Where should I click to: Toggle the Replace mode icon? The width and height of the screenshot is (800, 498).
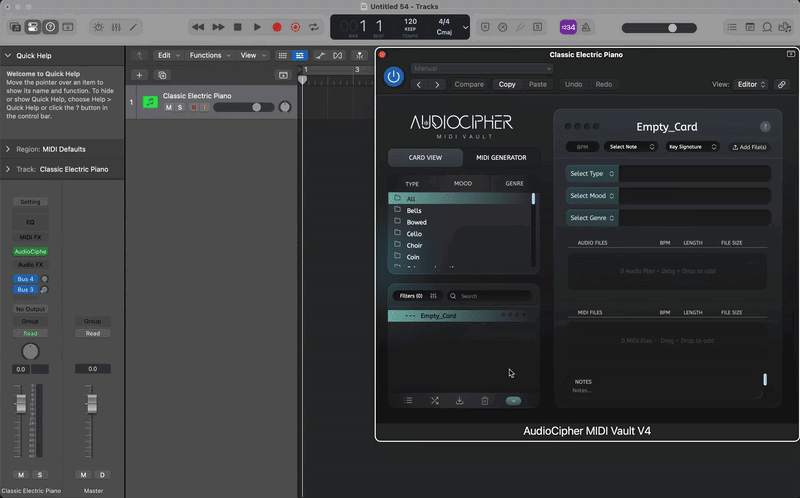[x=485, y=27]
